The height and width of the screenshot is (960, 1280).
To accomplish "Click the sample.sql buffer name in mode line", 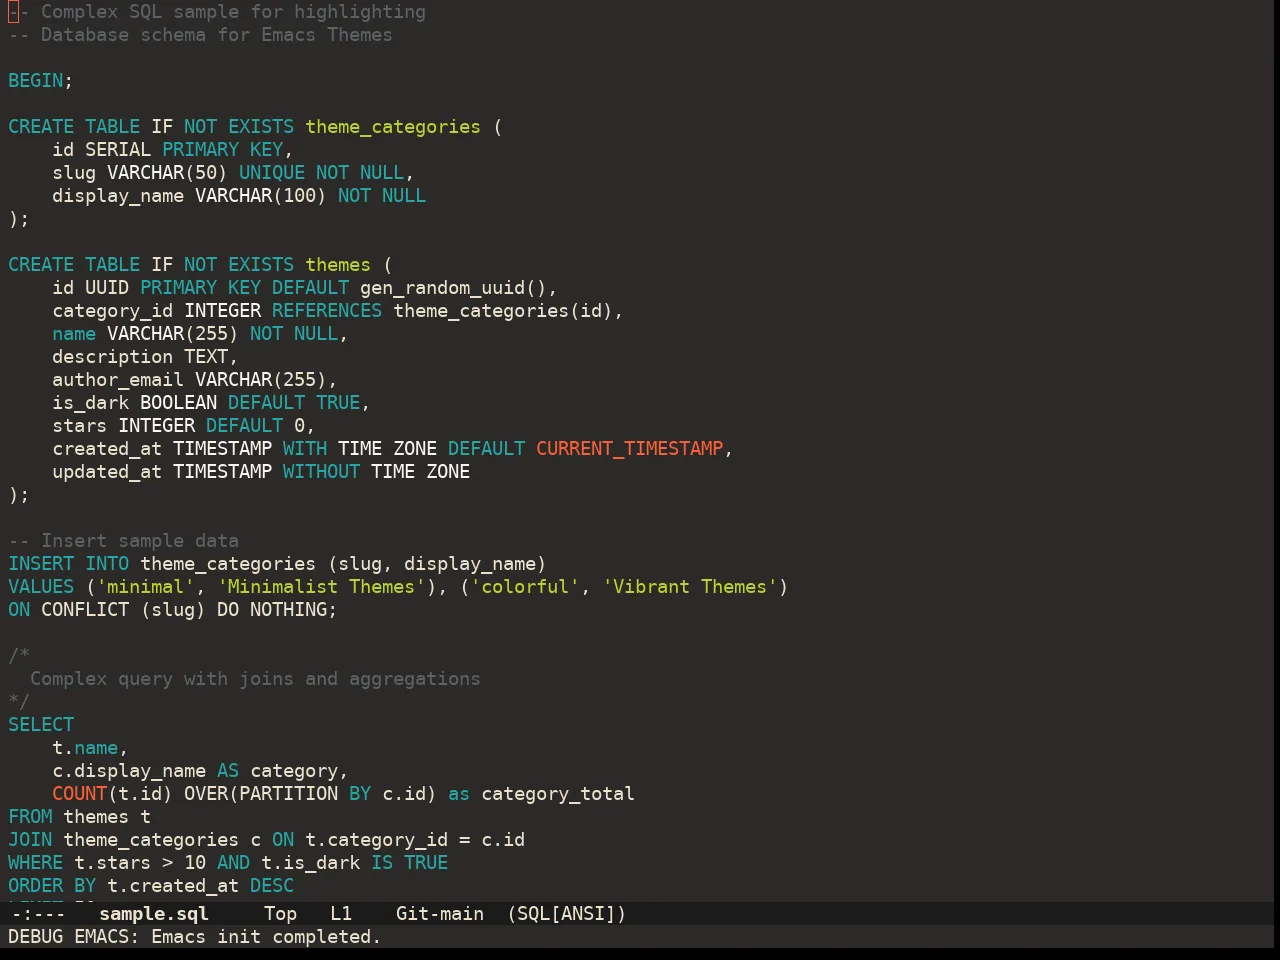I will (154, 914).
